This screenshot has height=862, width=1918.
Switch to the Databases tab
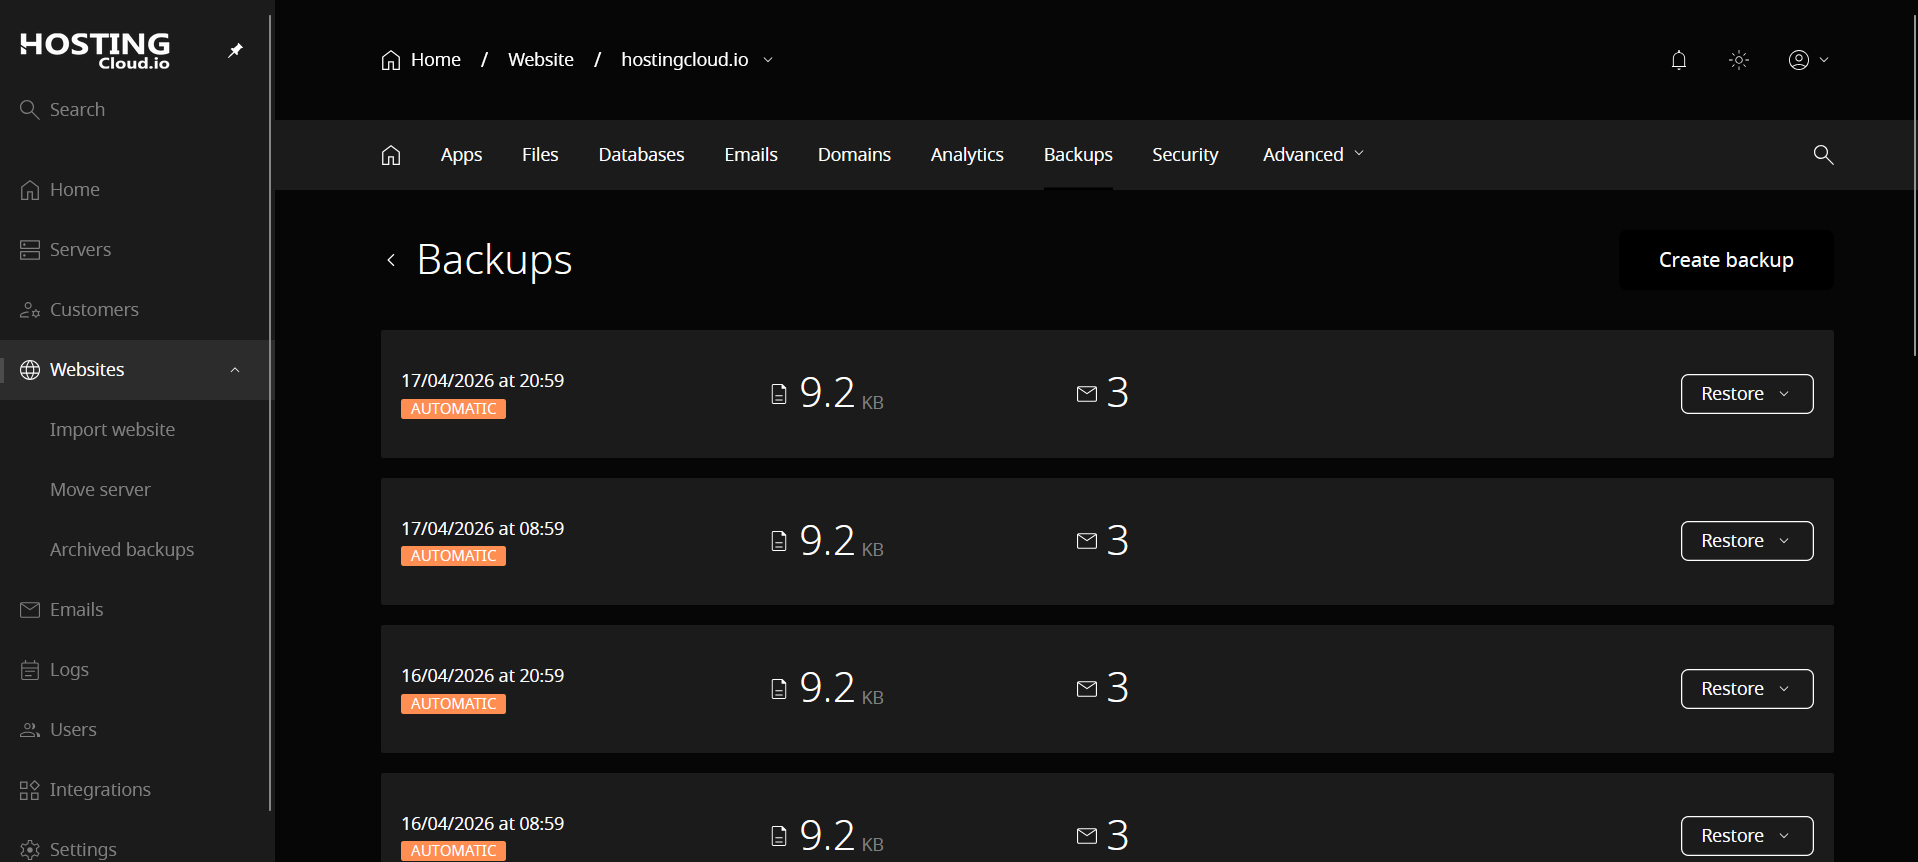pos(641,155)
